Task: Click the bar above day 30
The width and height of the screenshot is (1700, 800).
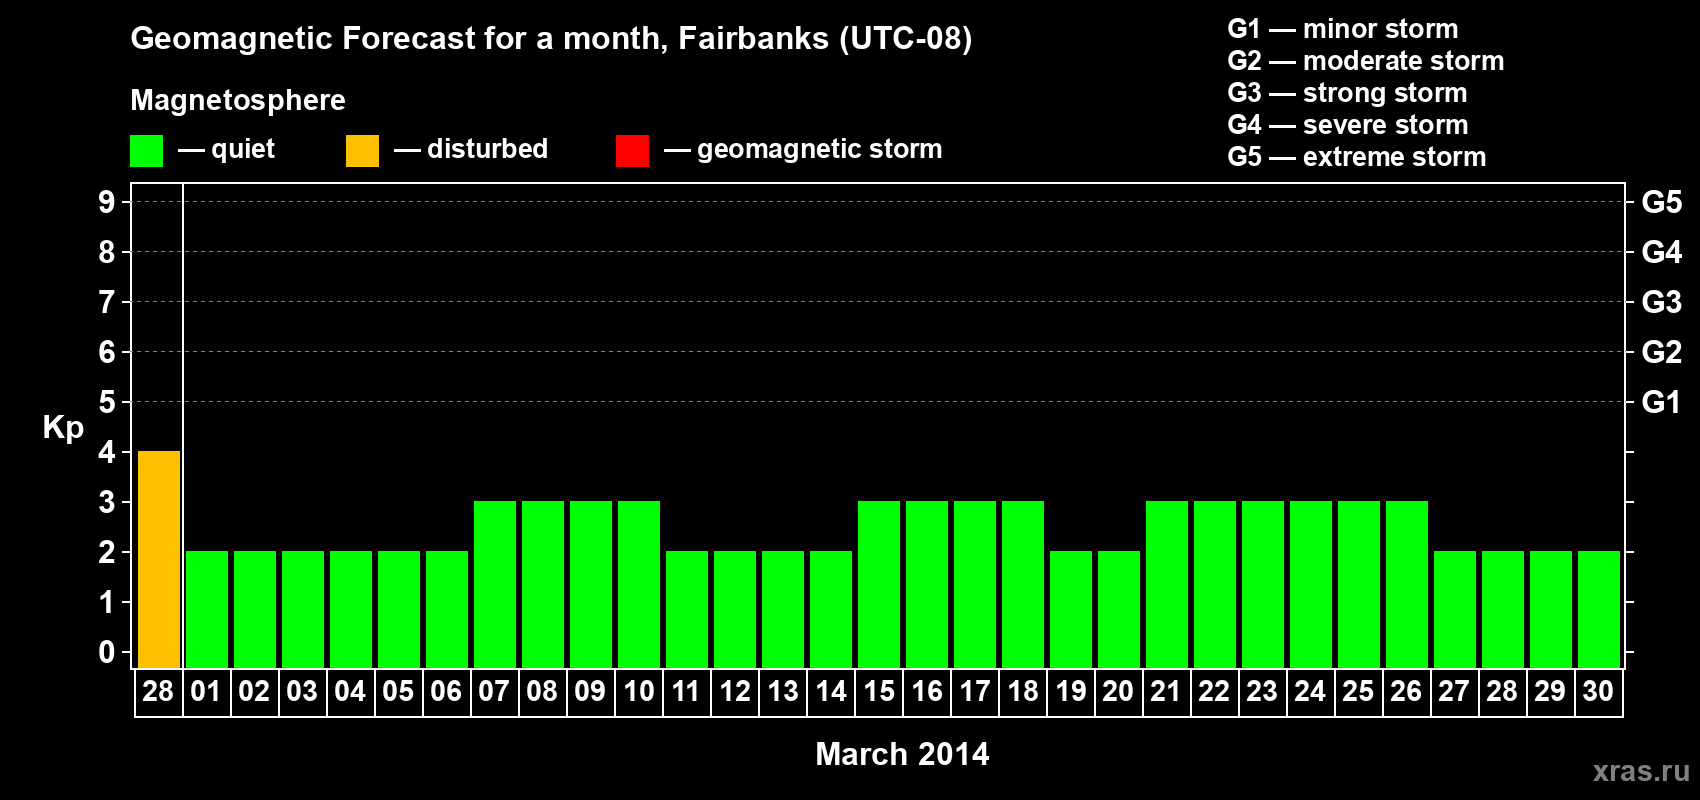Action: [1599, 609]
